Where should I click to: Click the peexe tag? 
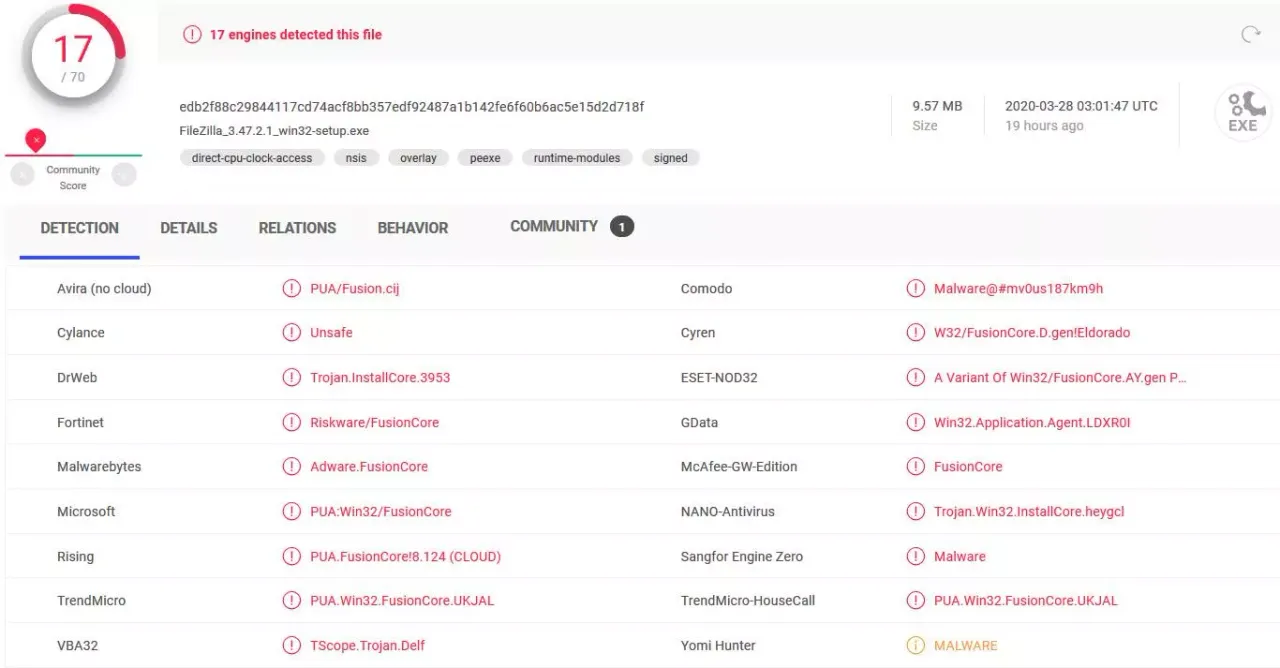pyautogui.click(x=485, y=158)
